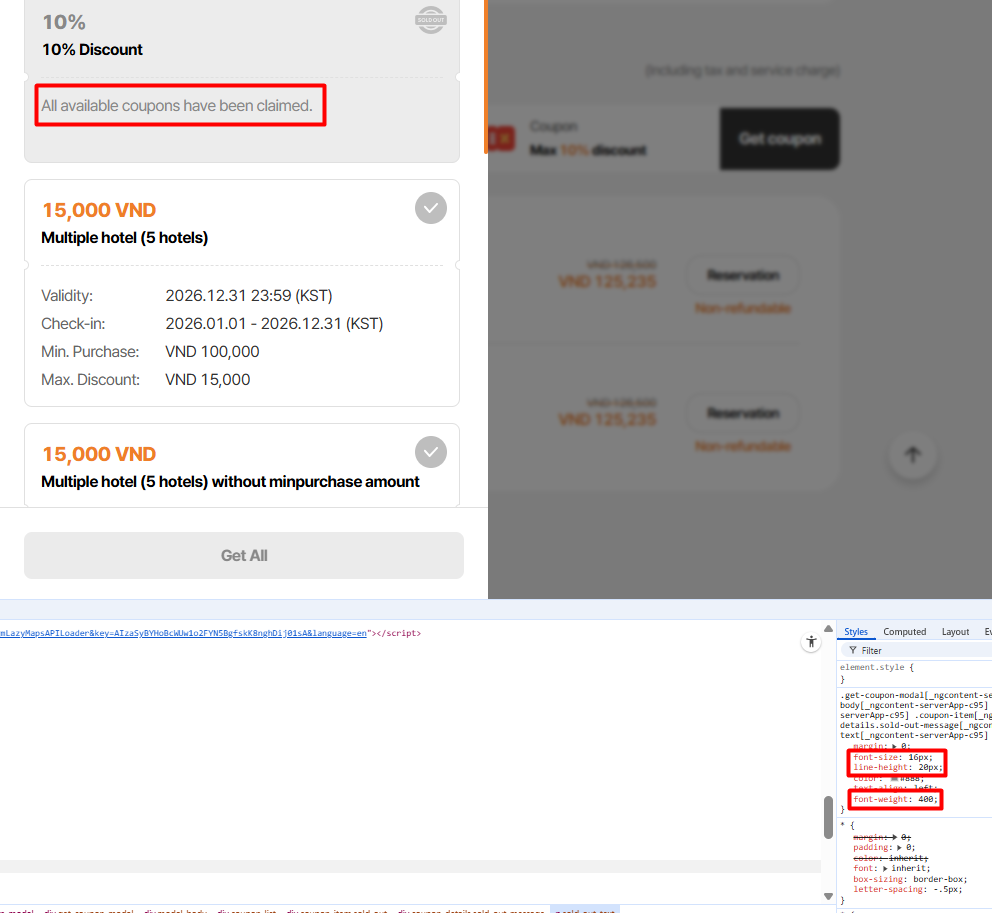Click the max discount value 'VND 15,000'
The height and width of the screenshot is (913, 992).
click(x=208, y=380)
